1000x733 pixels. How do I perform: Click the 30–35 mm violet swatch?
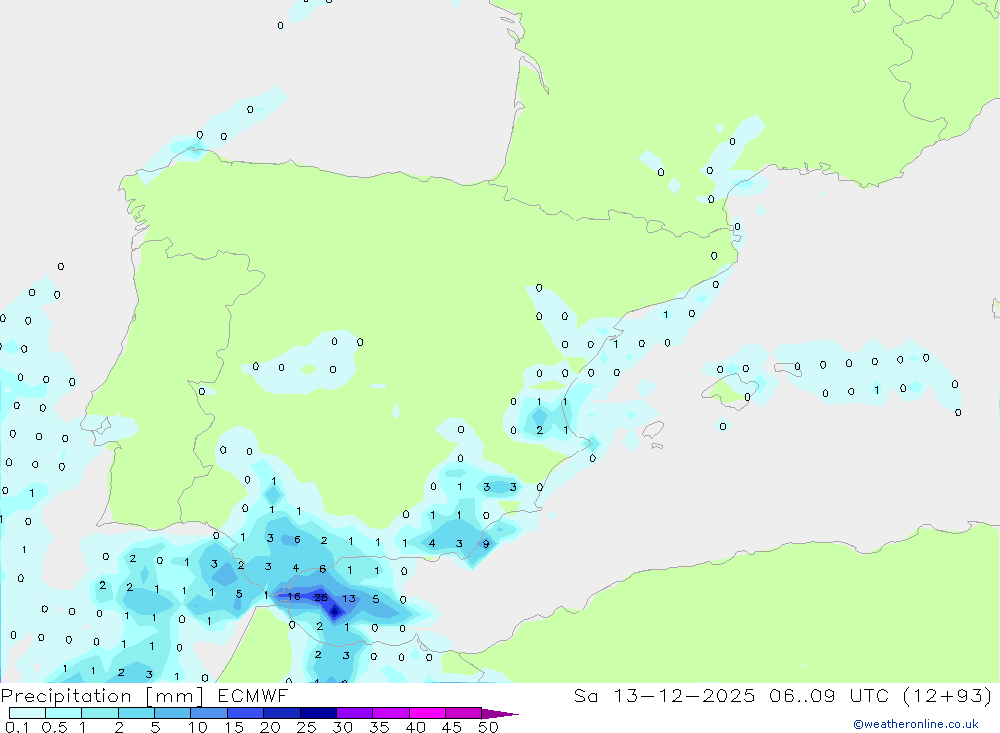coord(355,713)
